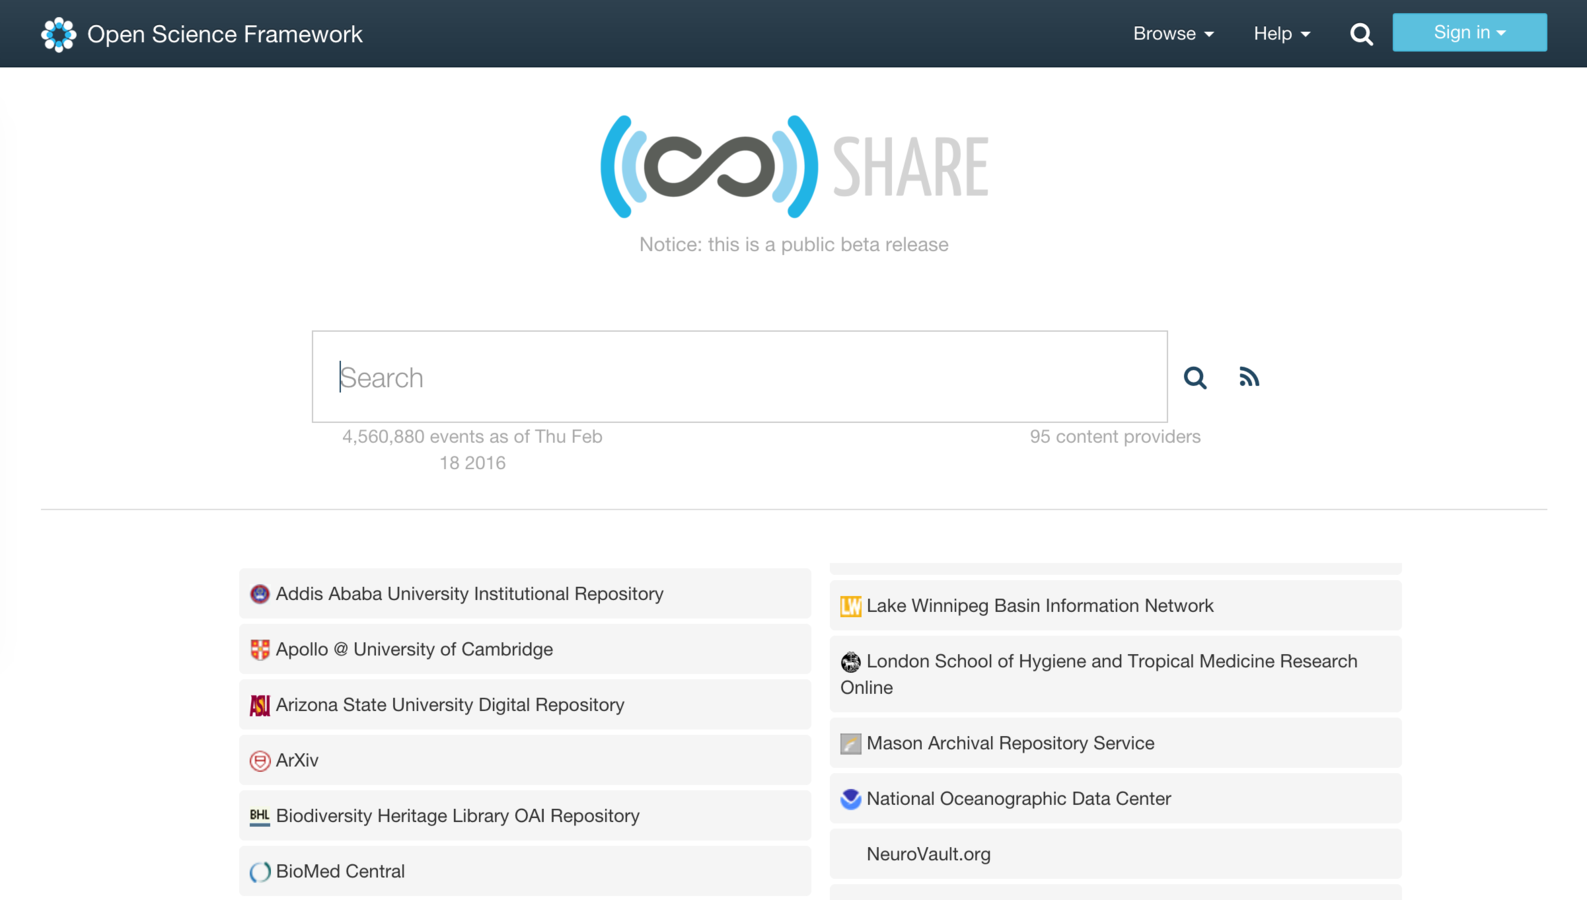
Task: Click the navbar search magnifier icon
Action: click(1361, 35)
